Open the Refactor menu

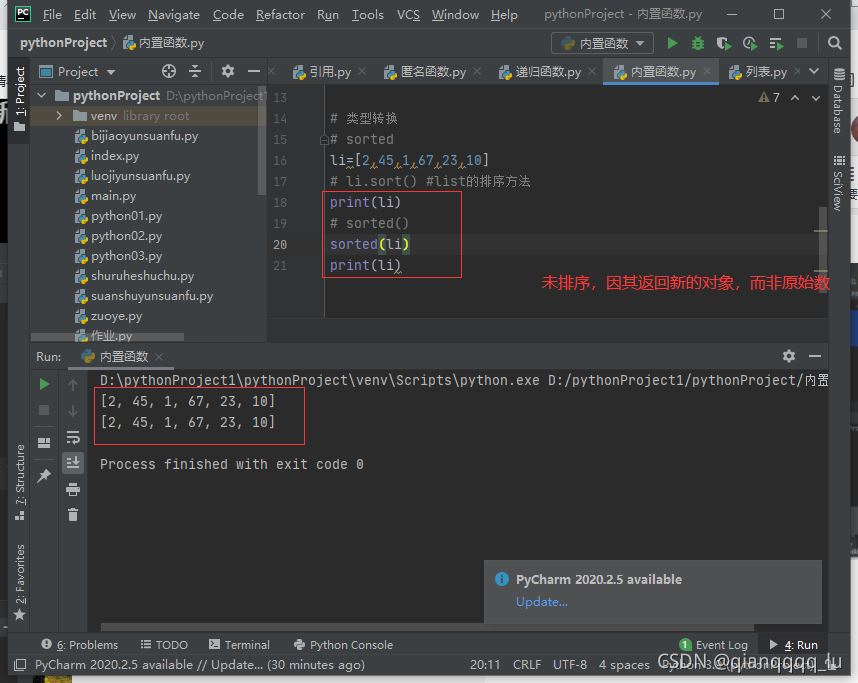[280, 15]
